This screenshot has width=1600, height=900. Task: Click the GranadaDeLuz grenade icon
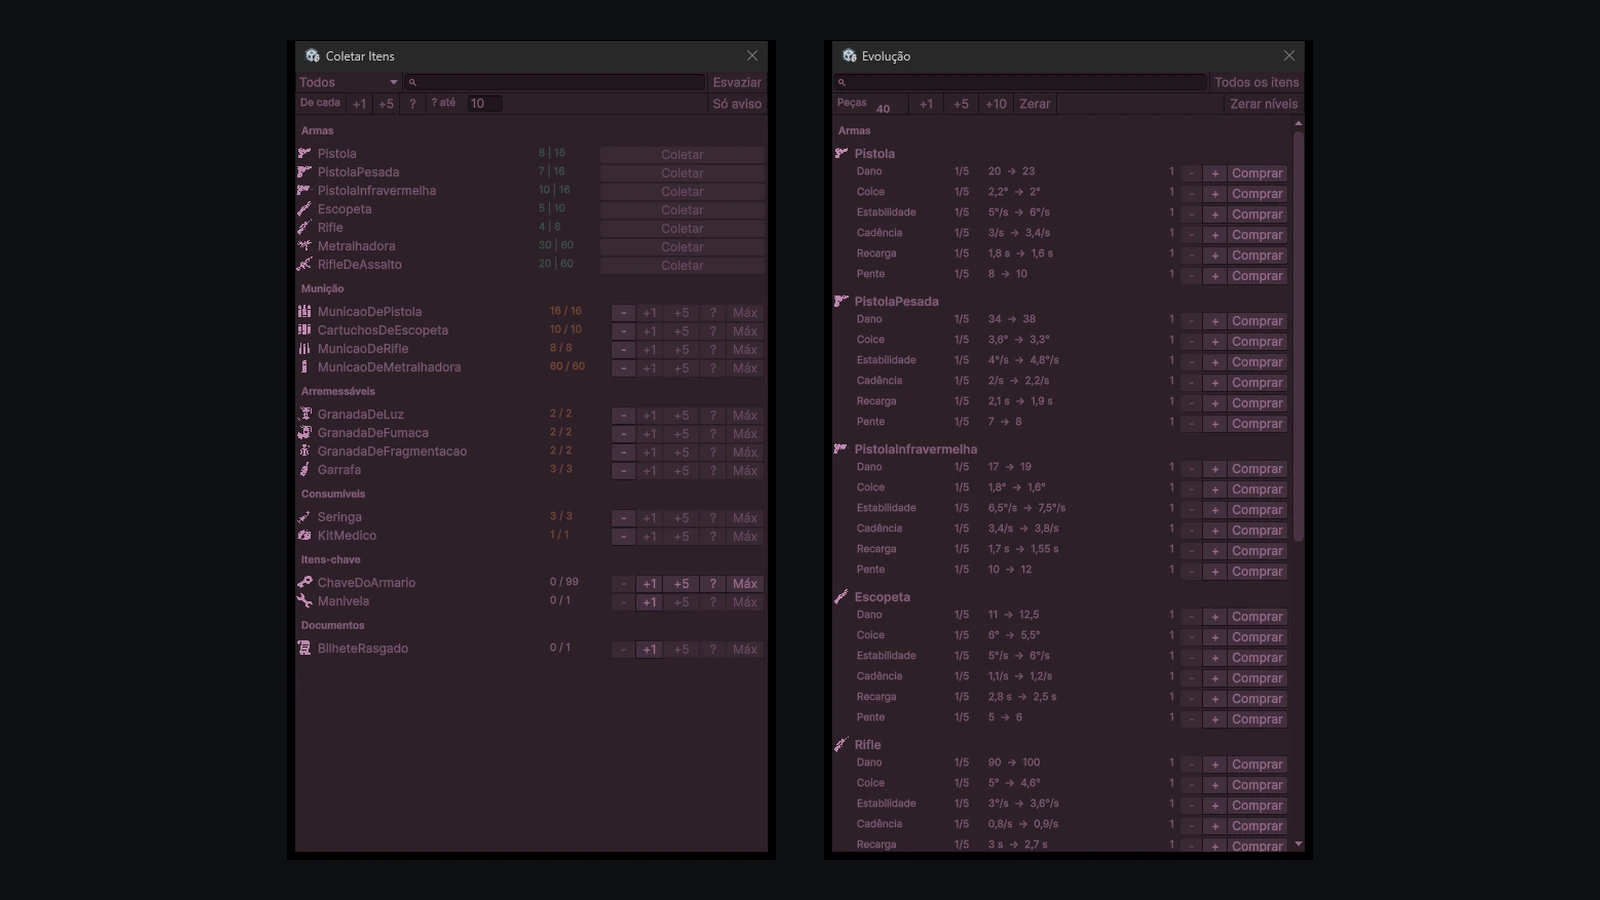click(x=304, y=414)
